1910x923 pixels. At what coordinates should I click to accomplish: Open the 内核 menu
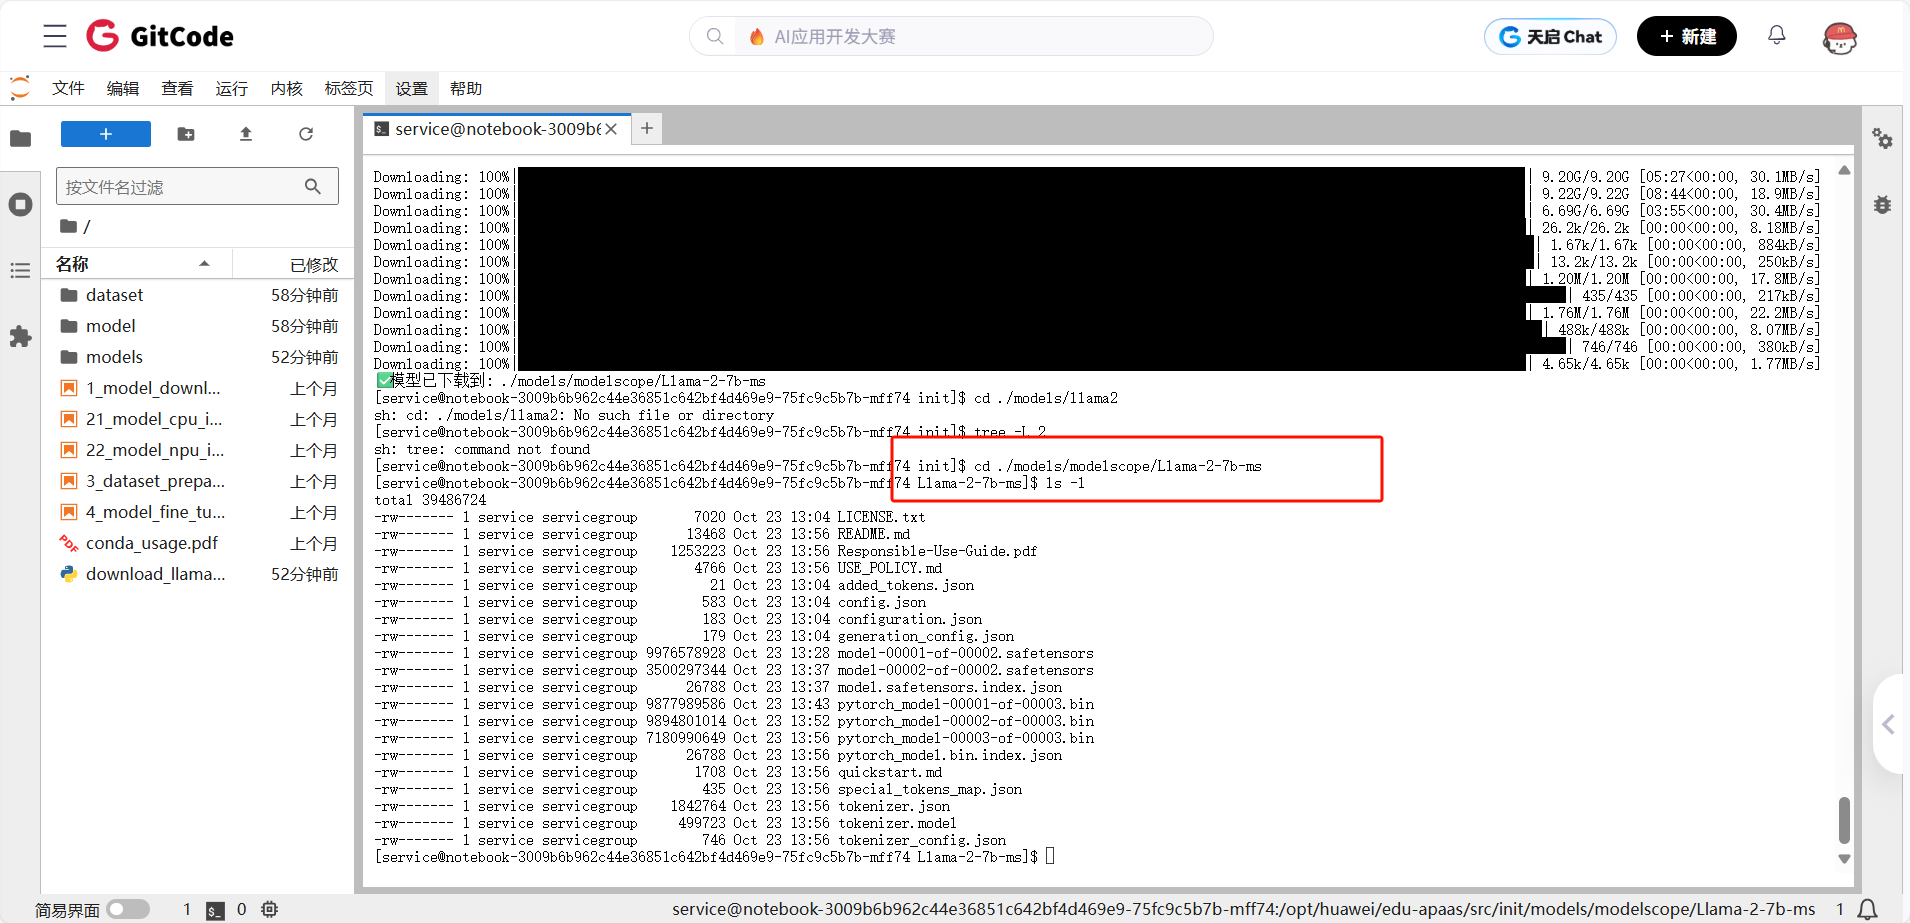[286, 88]
